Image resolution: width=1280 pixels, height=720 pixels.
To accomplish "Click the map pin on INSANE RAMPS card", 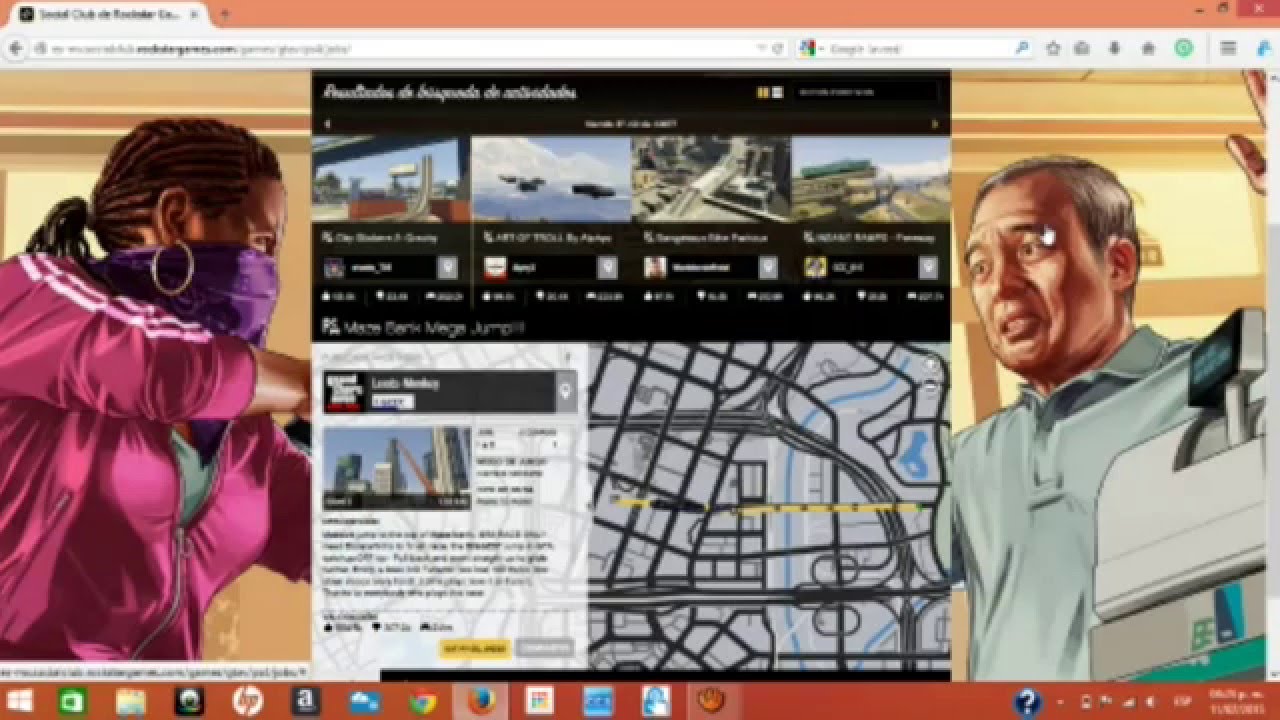I will pos(928,267).
